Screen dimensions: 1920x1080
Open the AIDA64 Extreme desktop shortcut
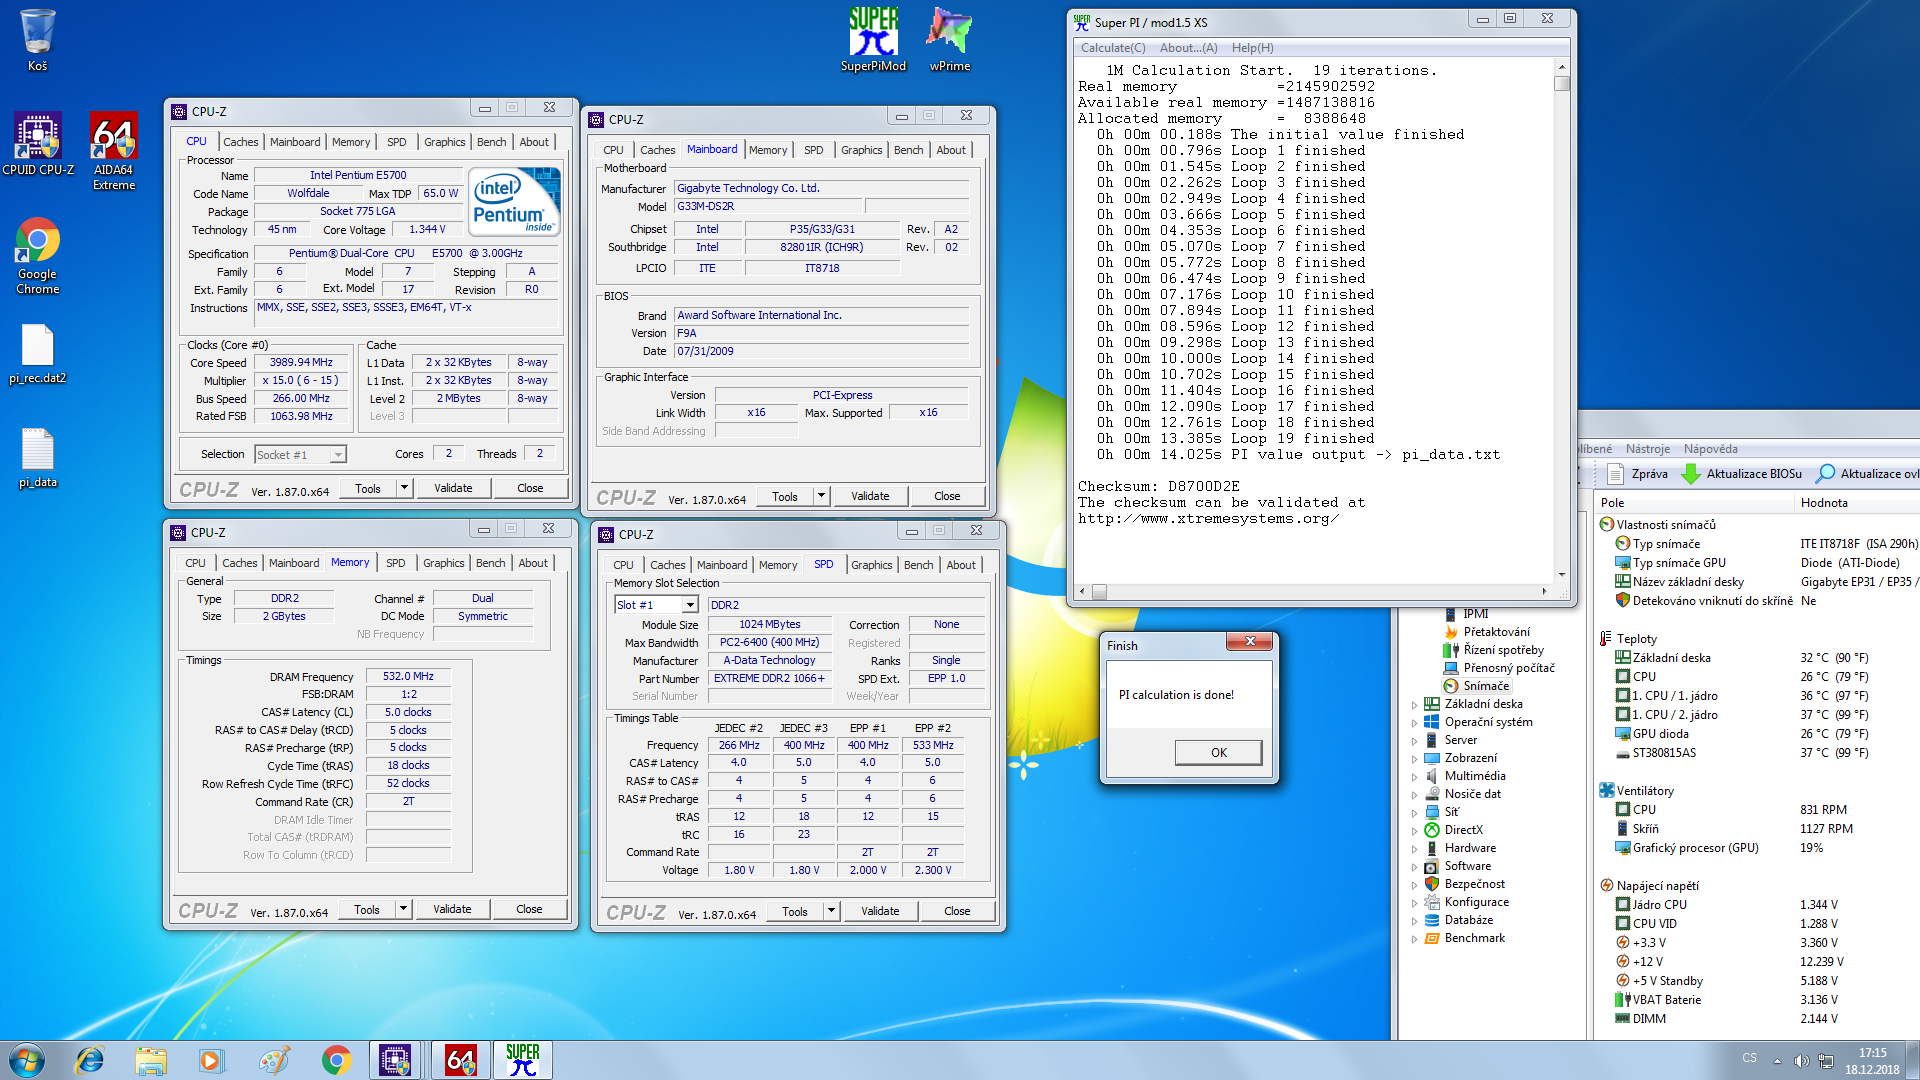[114, 150]
